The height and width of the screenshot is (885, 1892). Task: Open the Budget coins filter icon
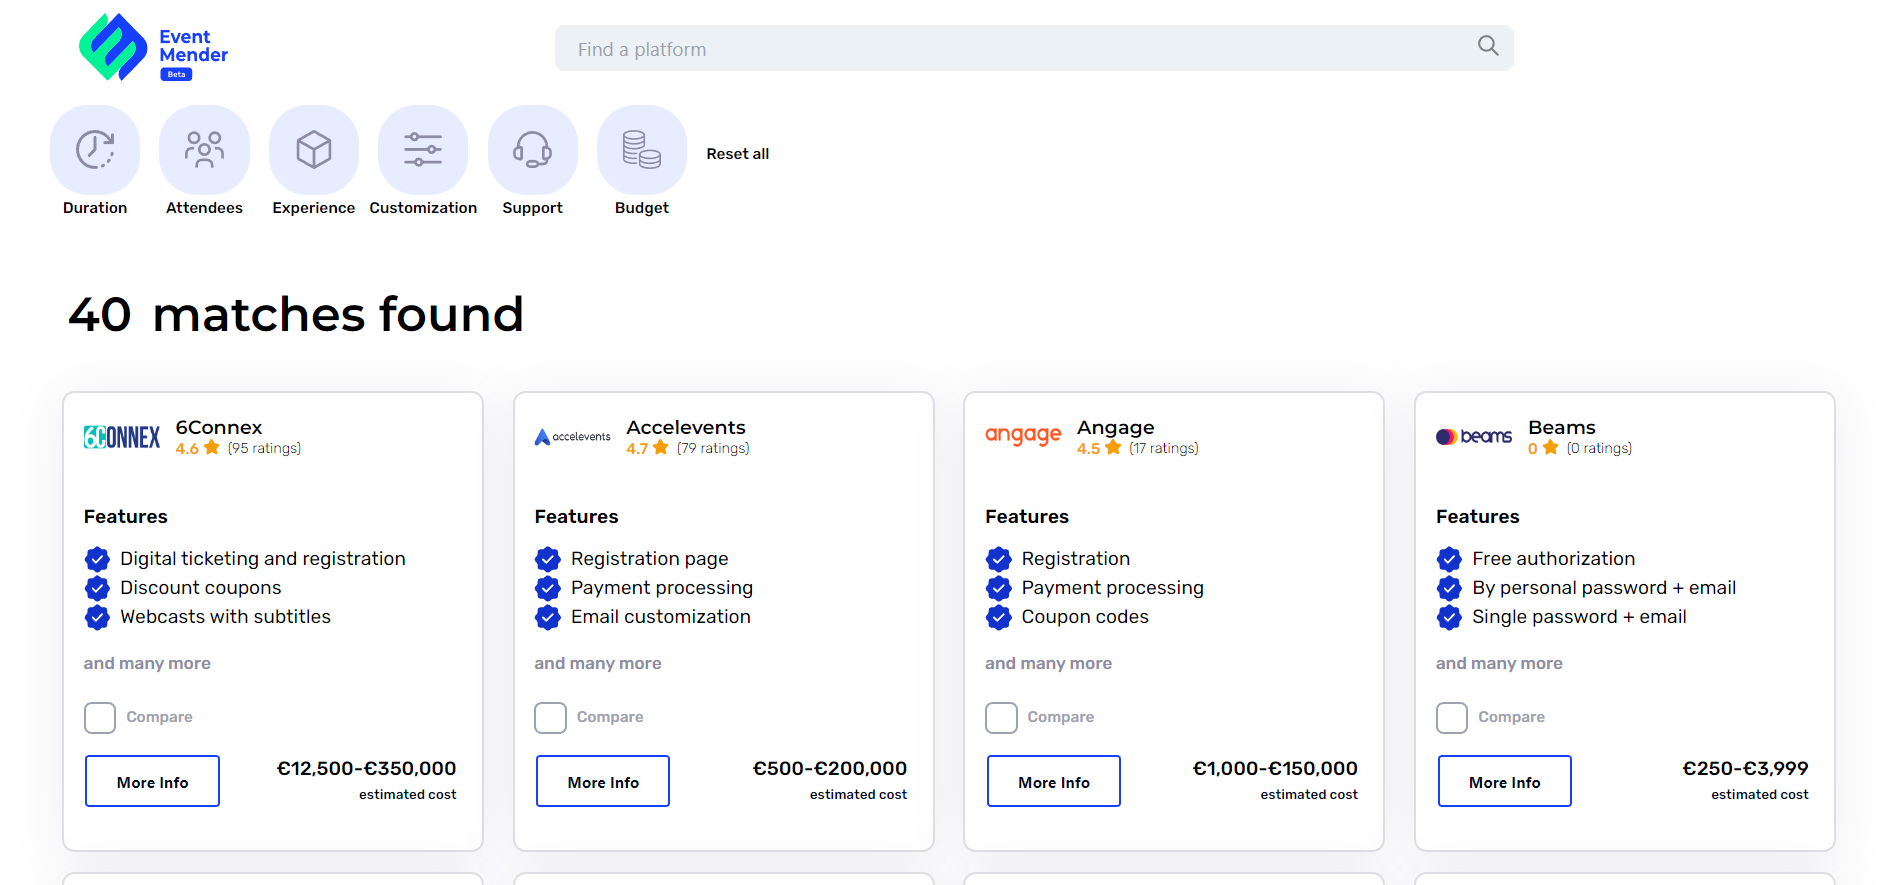coord(642,150)
